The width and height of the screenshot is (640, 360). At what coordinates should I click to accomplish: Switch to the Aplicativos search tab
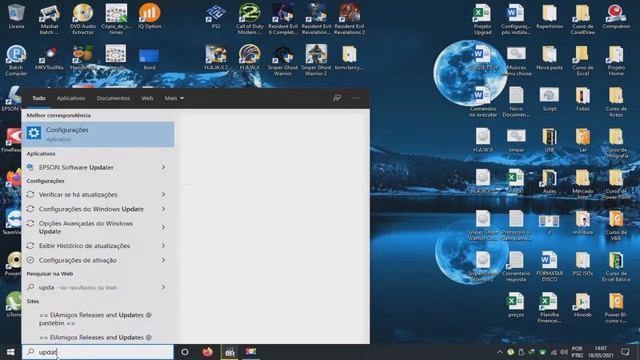tap(71, 98)
